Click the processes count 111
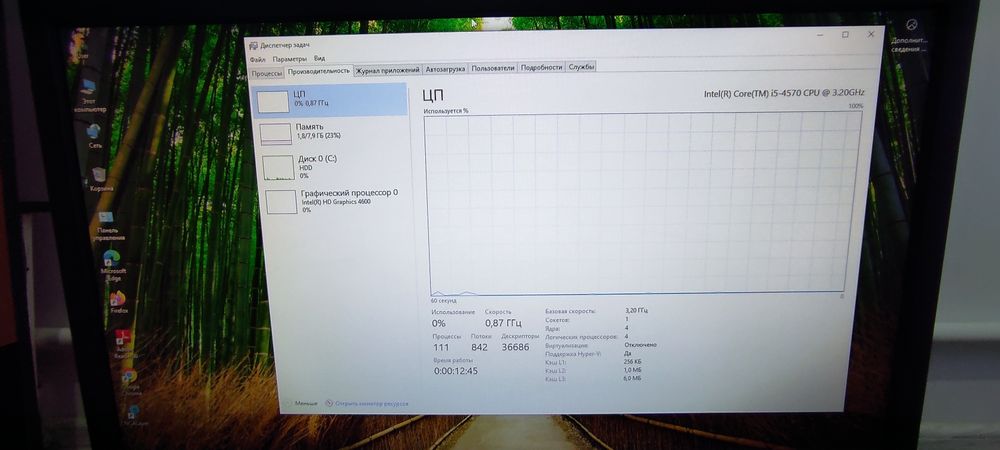The height and width of the screenshot is (450, 1000). pyautogui.click(x=441, y=347)
